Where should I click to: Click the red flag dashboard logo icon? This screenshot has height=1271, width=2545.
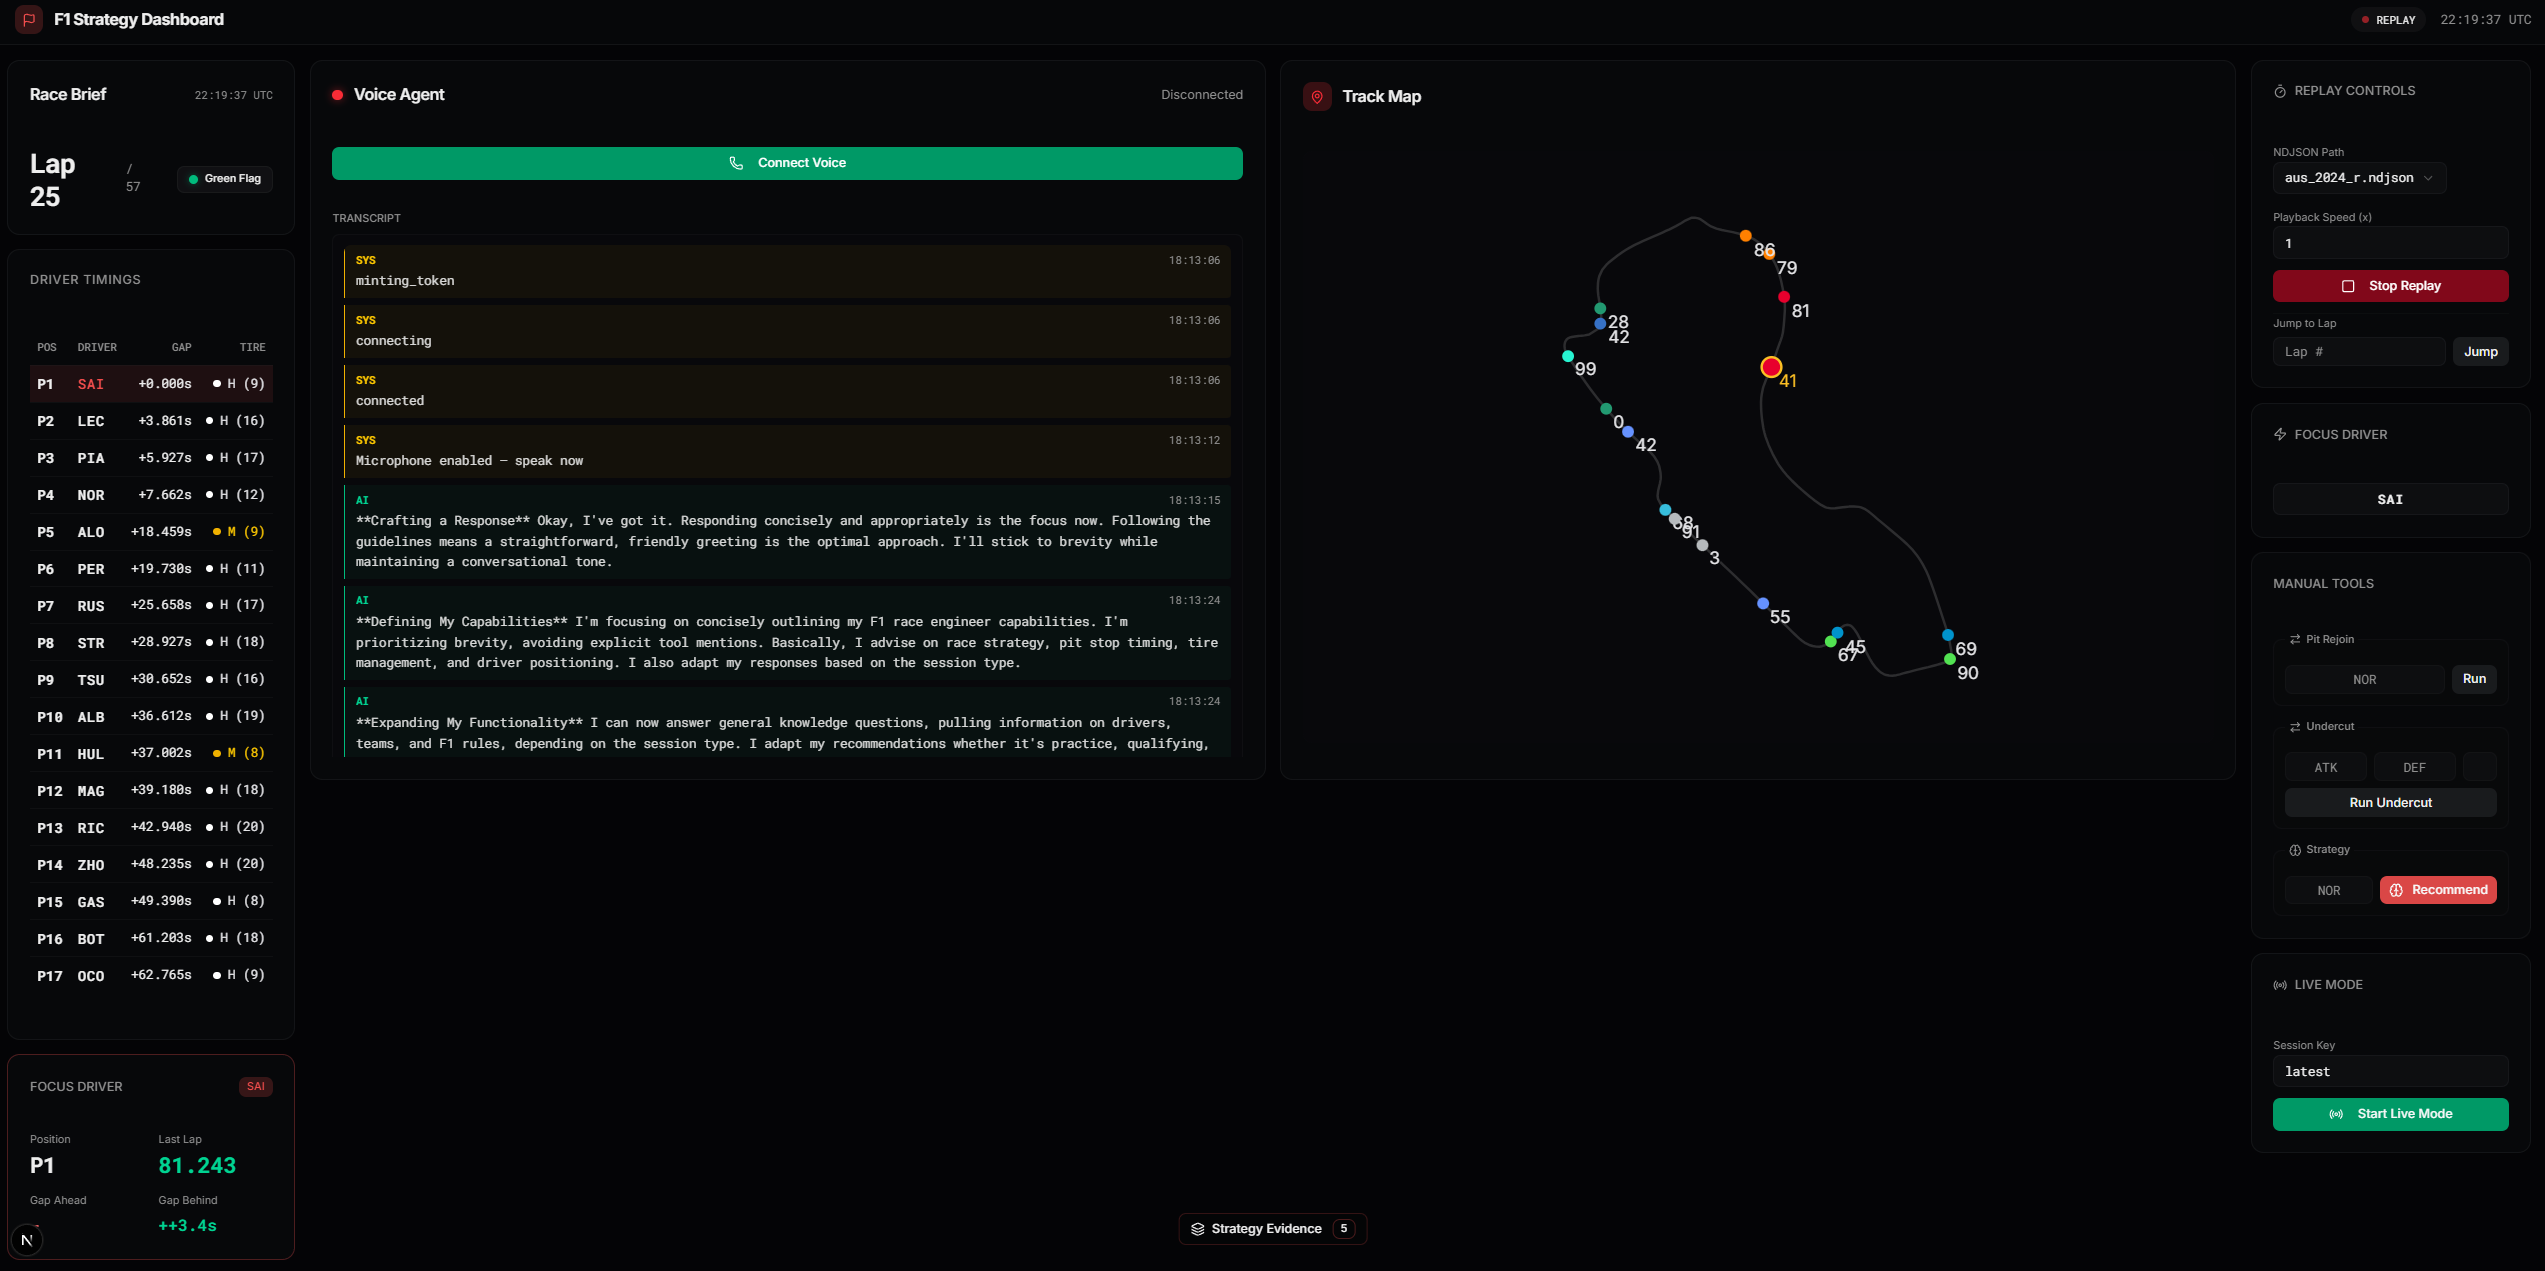point(29,19)
